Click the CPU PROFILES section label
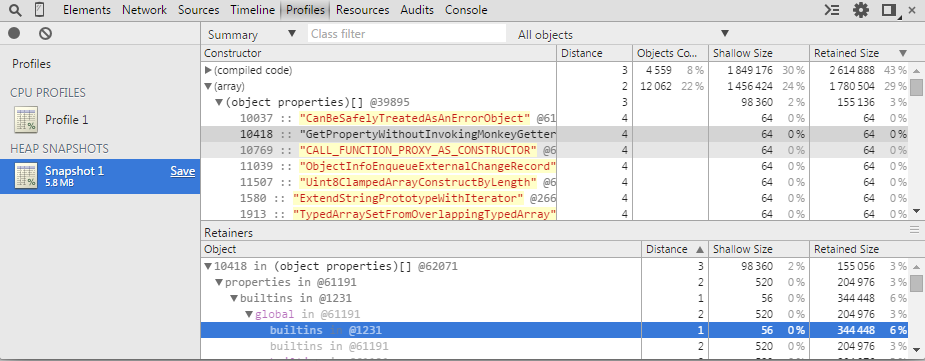The image size is (925, 361). pos(48,93)
